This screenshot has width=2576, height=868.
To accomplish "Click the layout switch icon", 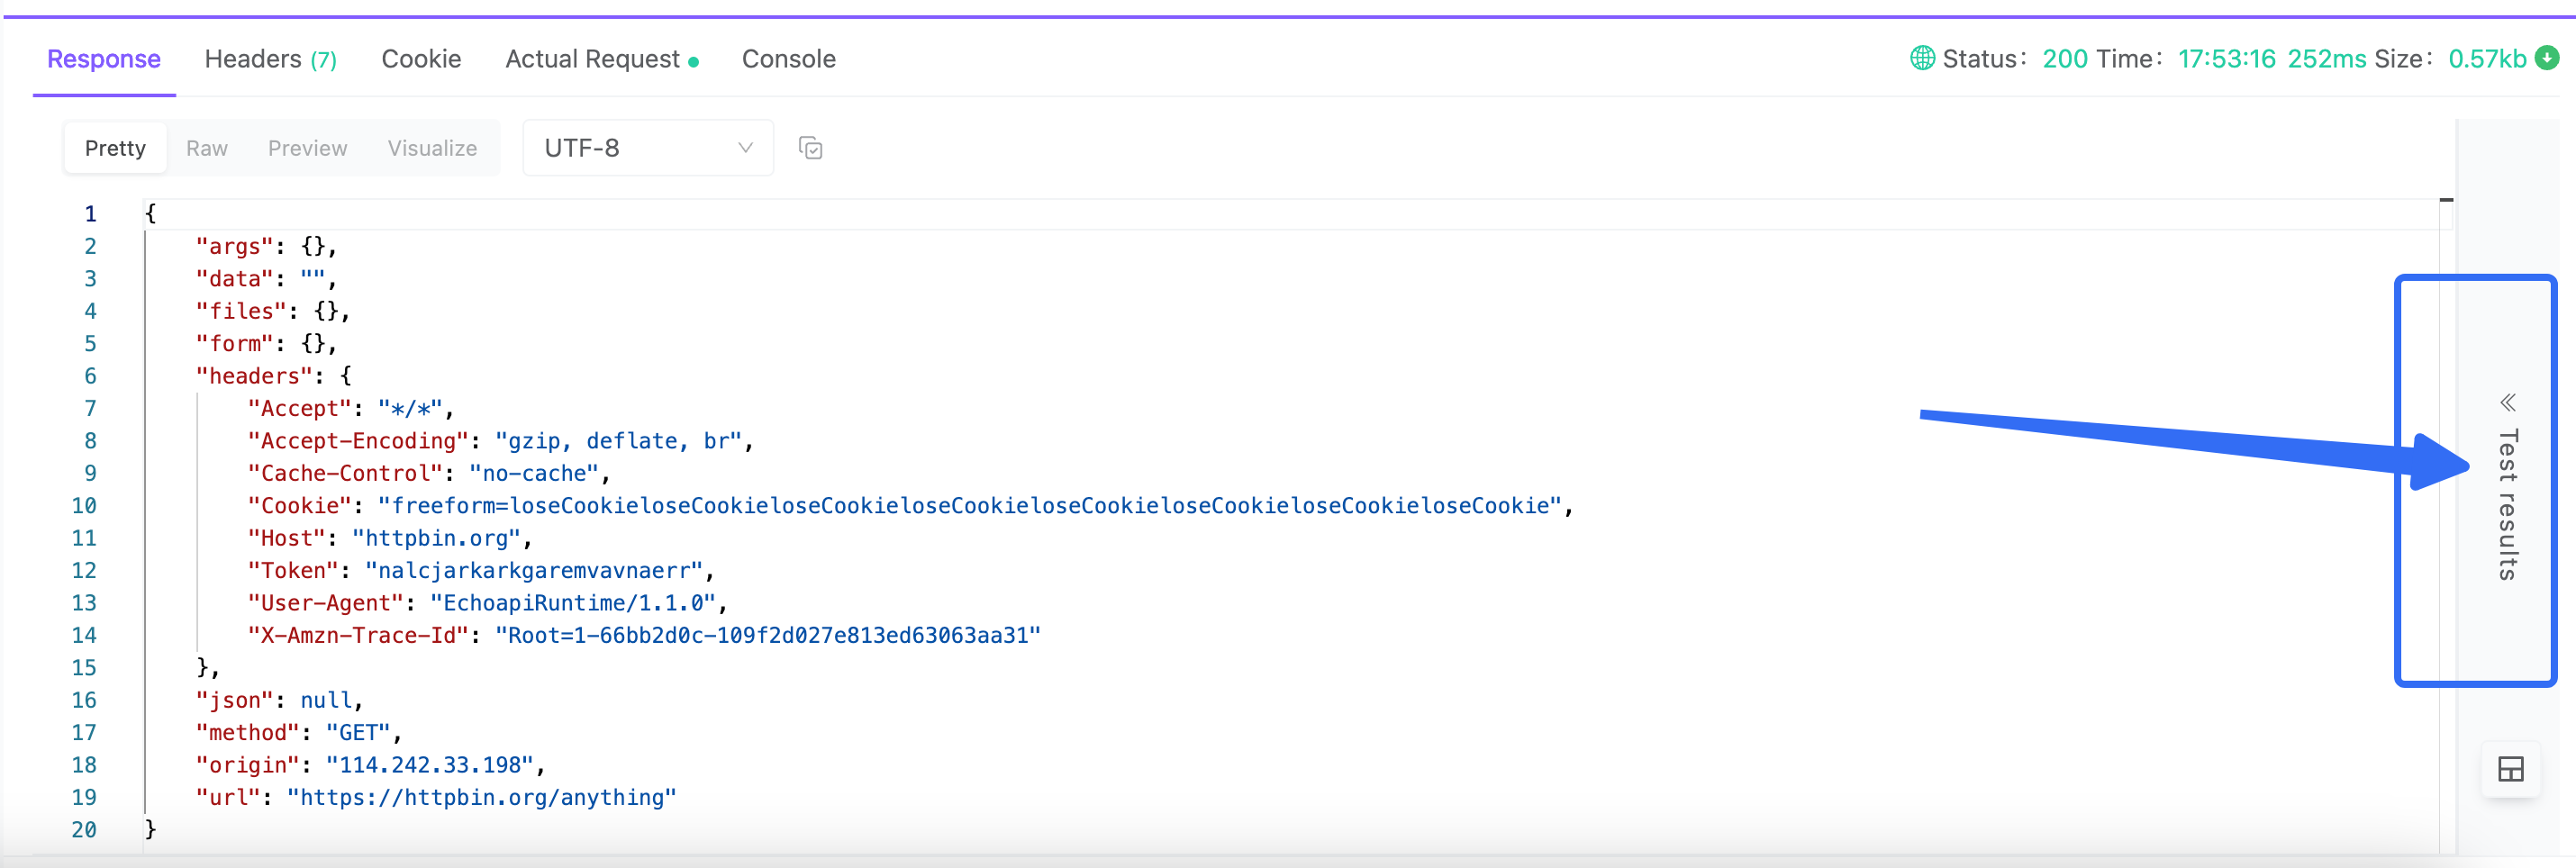I will pos(2510,769).
